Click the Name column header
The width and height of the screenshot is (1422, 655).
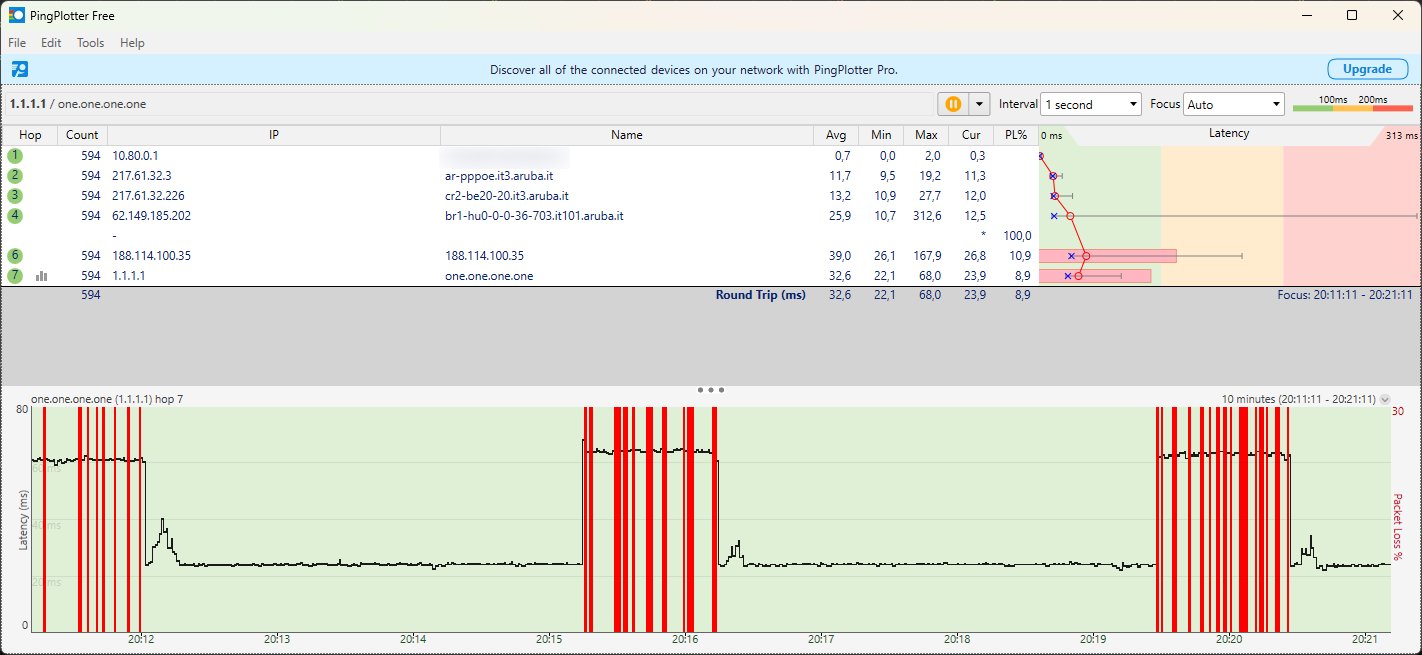[x=627, y=135]
